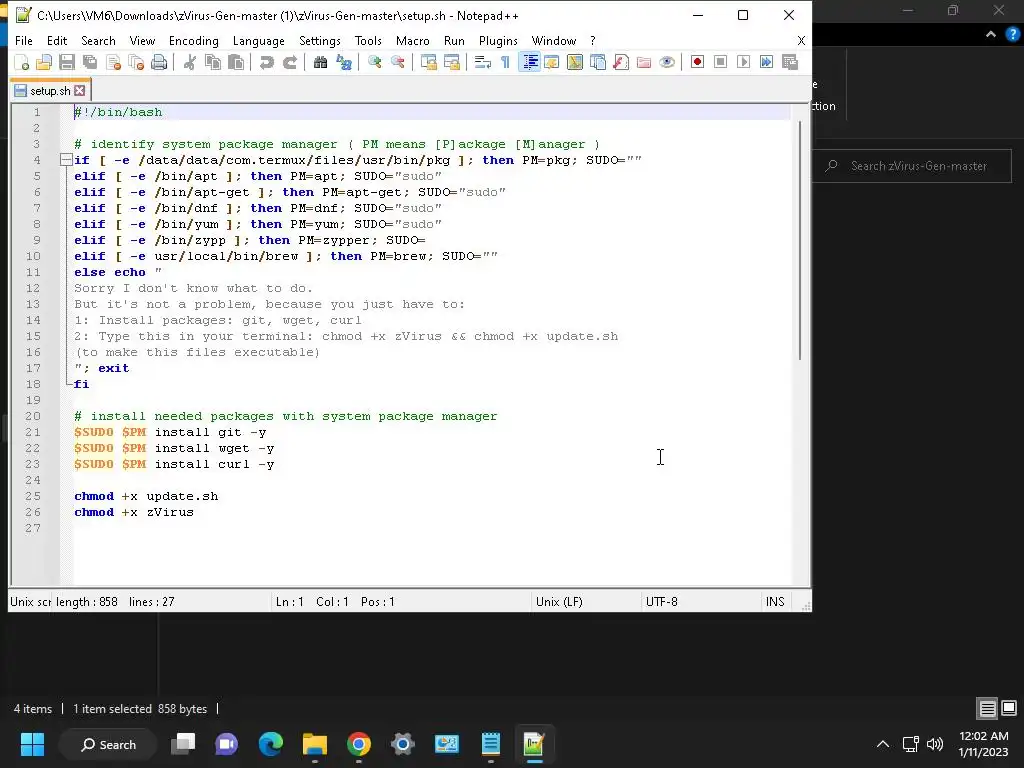
Task: Open the Edit menu
Action: click(57, 40)
